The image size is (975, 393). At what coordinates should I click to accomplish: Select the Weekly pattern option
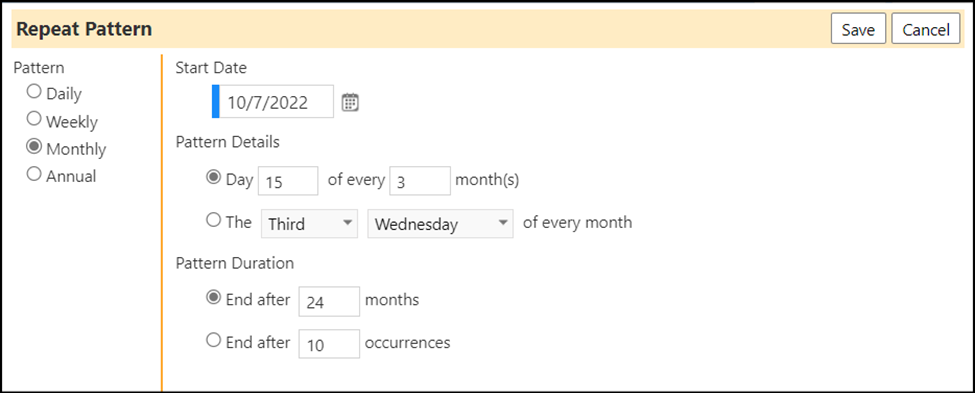[34, 119]
